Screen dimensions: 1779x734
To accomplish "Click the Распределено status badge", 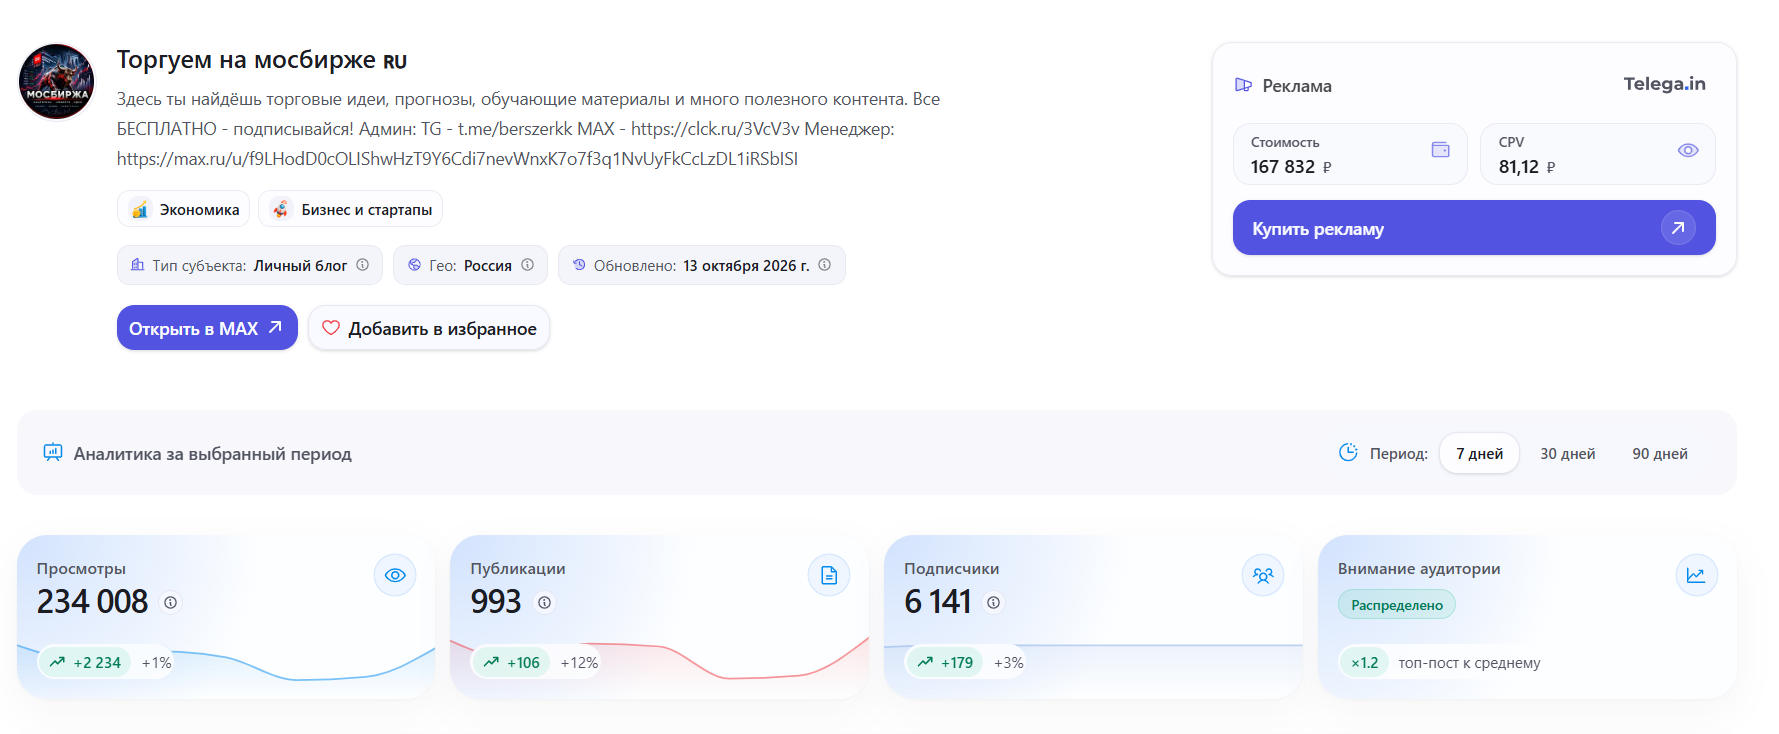I will point(1397,605).
